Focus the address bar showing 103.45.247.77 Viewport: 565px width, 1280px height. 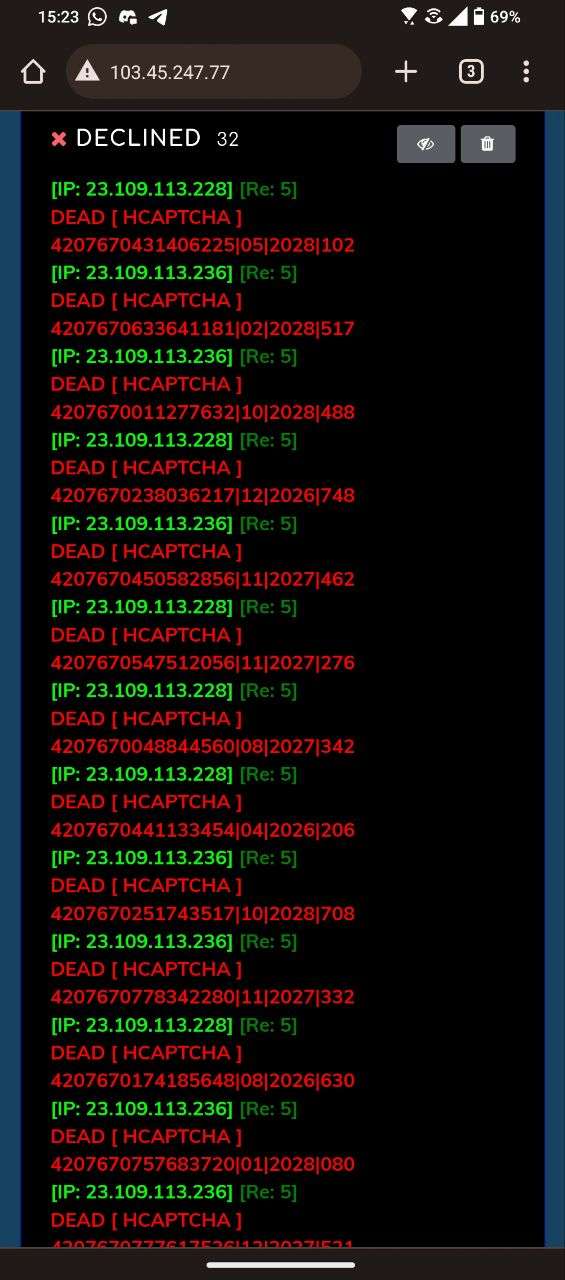(x=214, y=72)
